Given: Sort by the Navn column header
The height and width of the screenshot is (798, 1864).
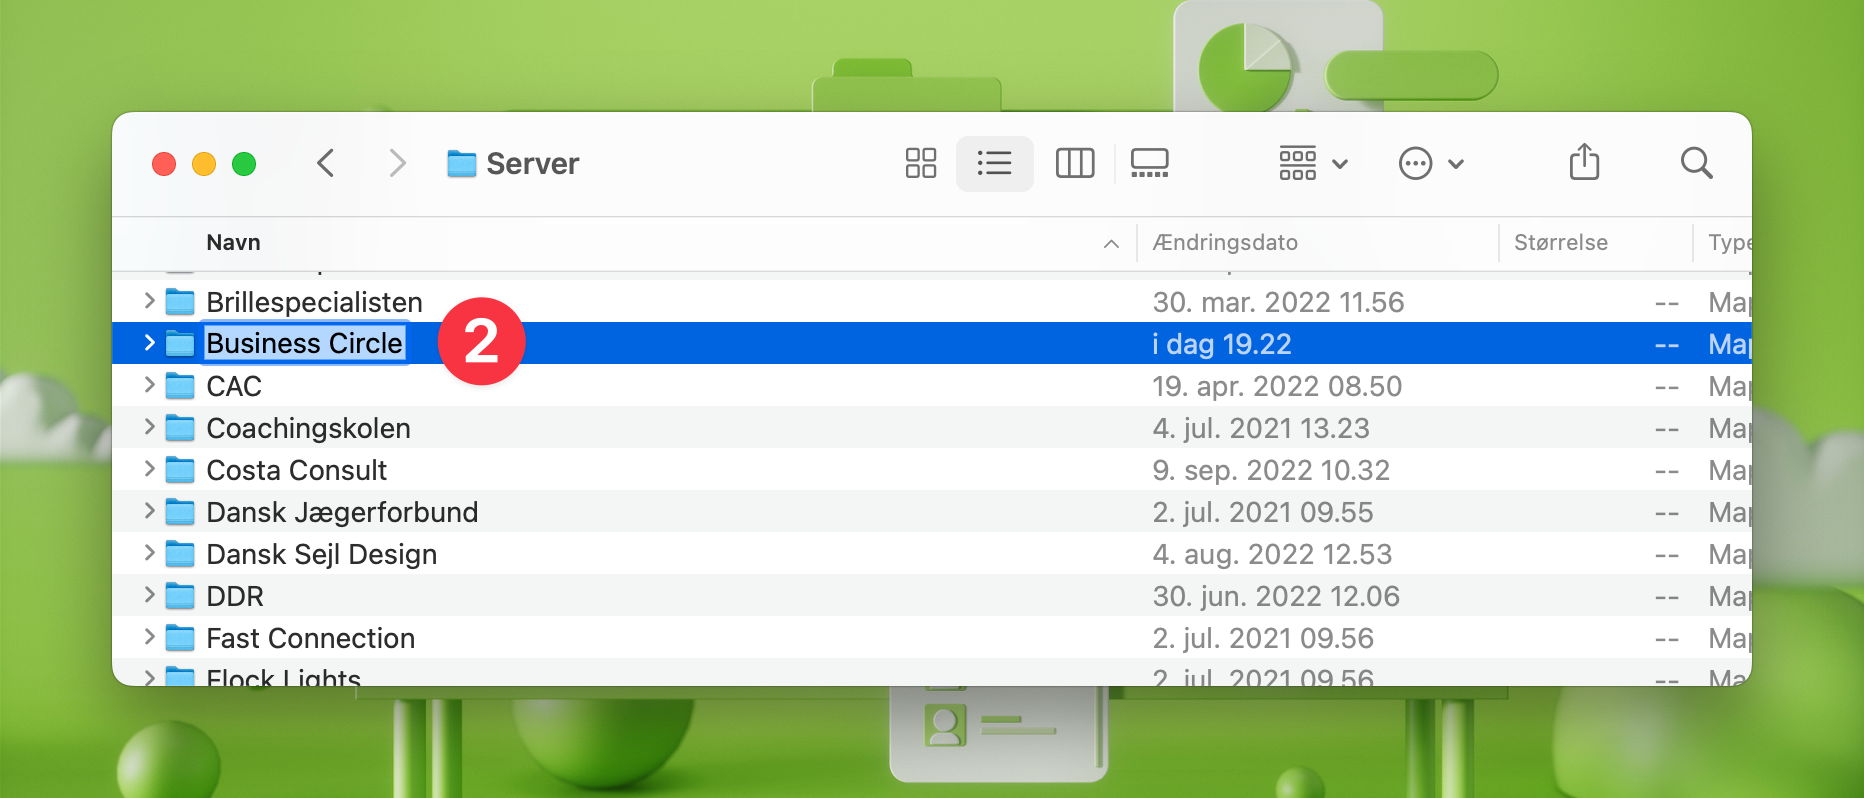Looking at the screenshot, I should pyautogui.click(x=233, y=243).
